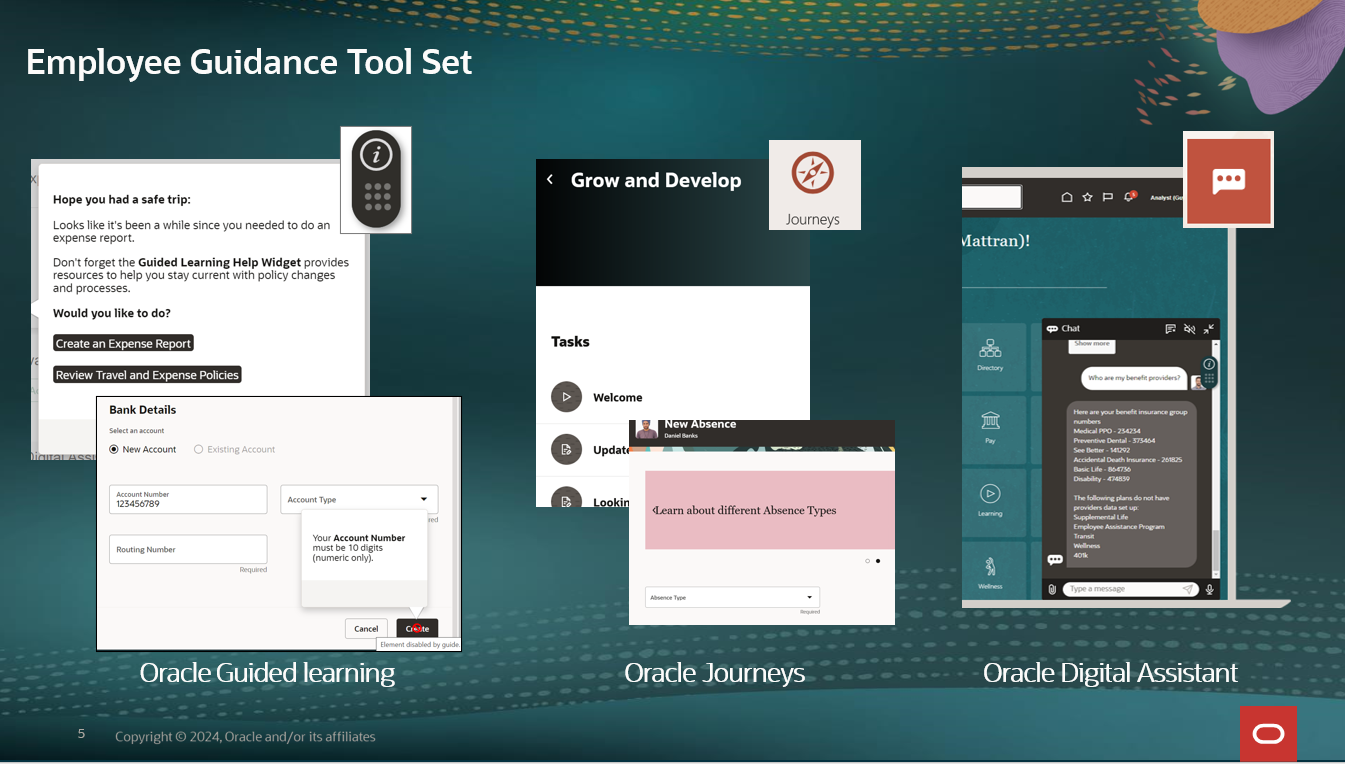Click the chat bubble icon beside bot reply

click(1054, 560)
